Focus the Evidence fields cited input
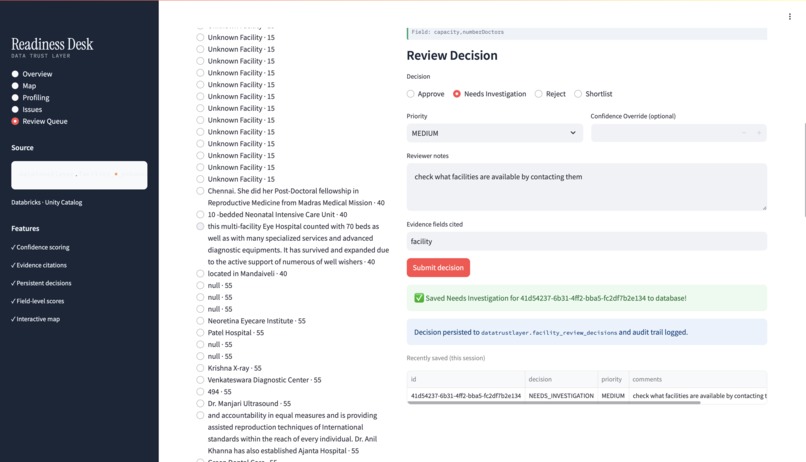Screen dimensions: 806x462 [587, 242]
